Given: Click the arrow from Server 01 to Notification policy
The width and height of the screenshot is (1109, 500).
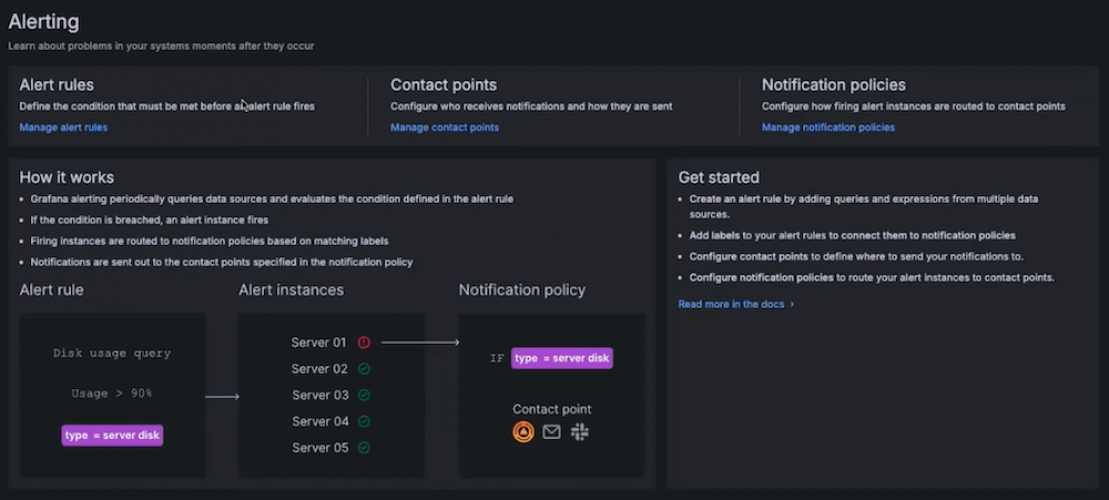Looking at the screenshot, I should [x=420, y=343].
